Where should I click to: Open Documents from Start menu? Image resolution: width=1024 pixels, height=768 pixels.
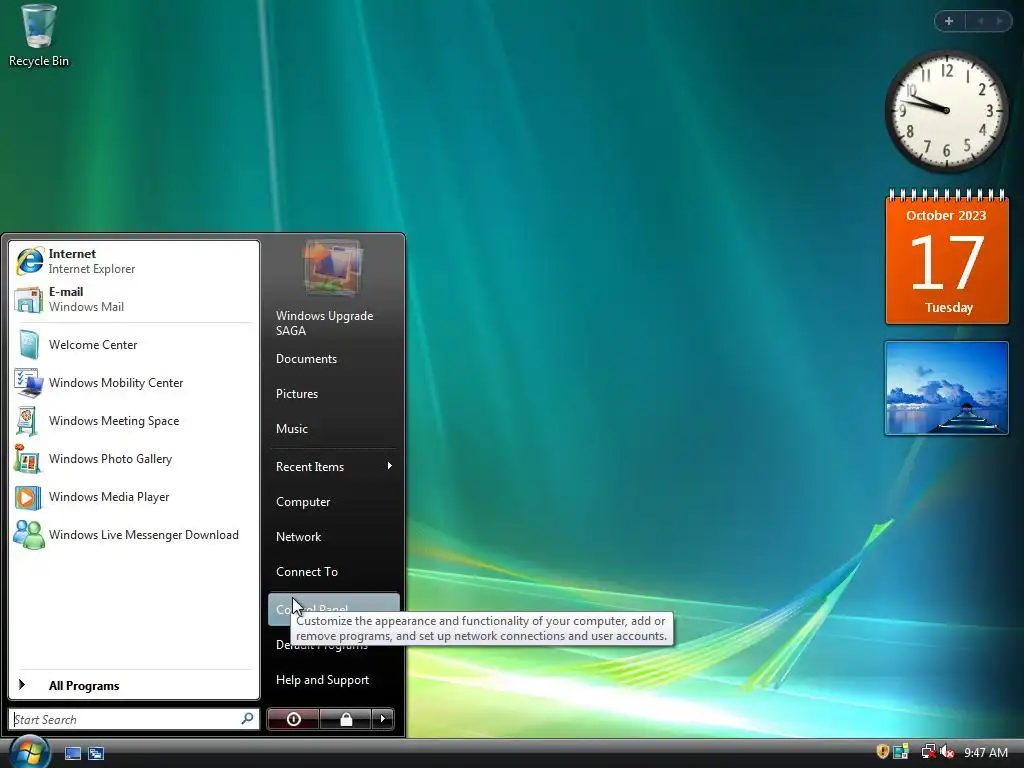click(333, 359)
